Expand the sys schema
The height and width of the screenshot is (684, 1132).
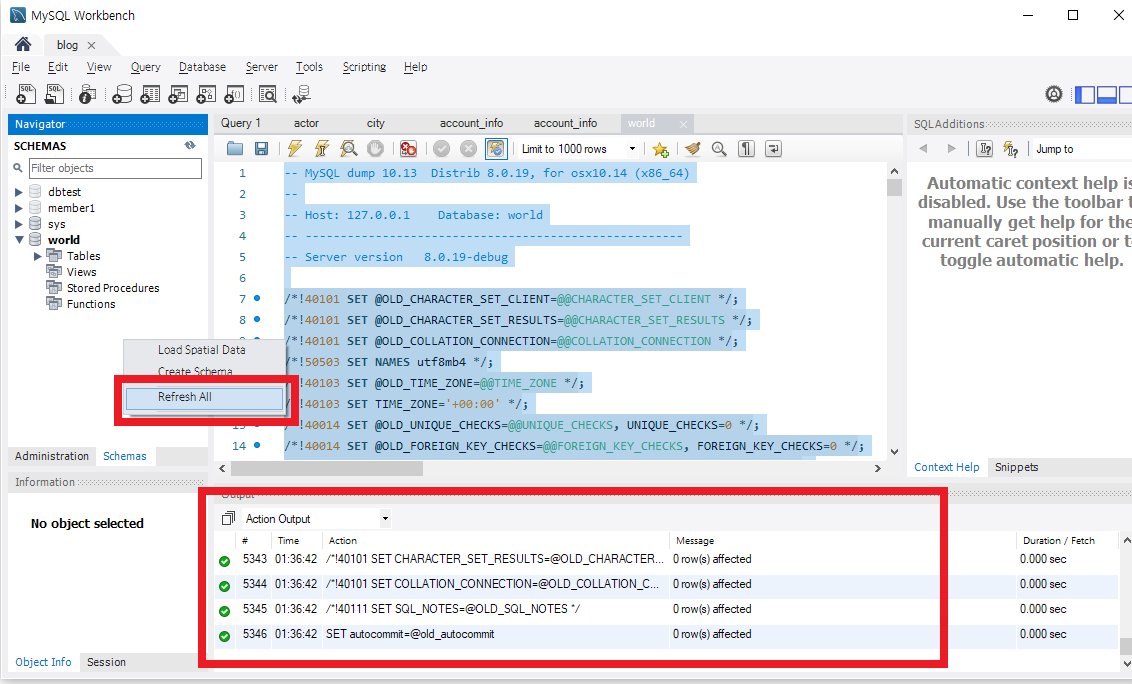tap(19, 224)
